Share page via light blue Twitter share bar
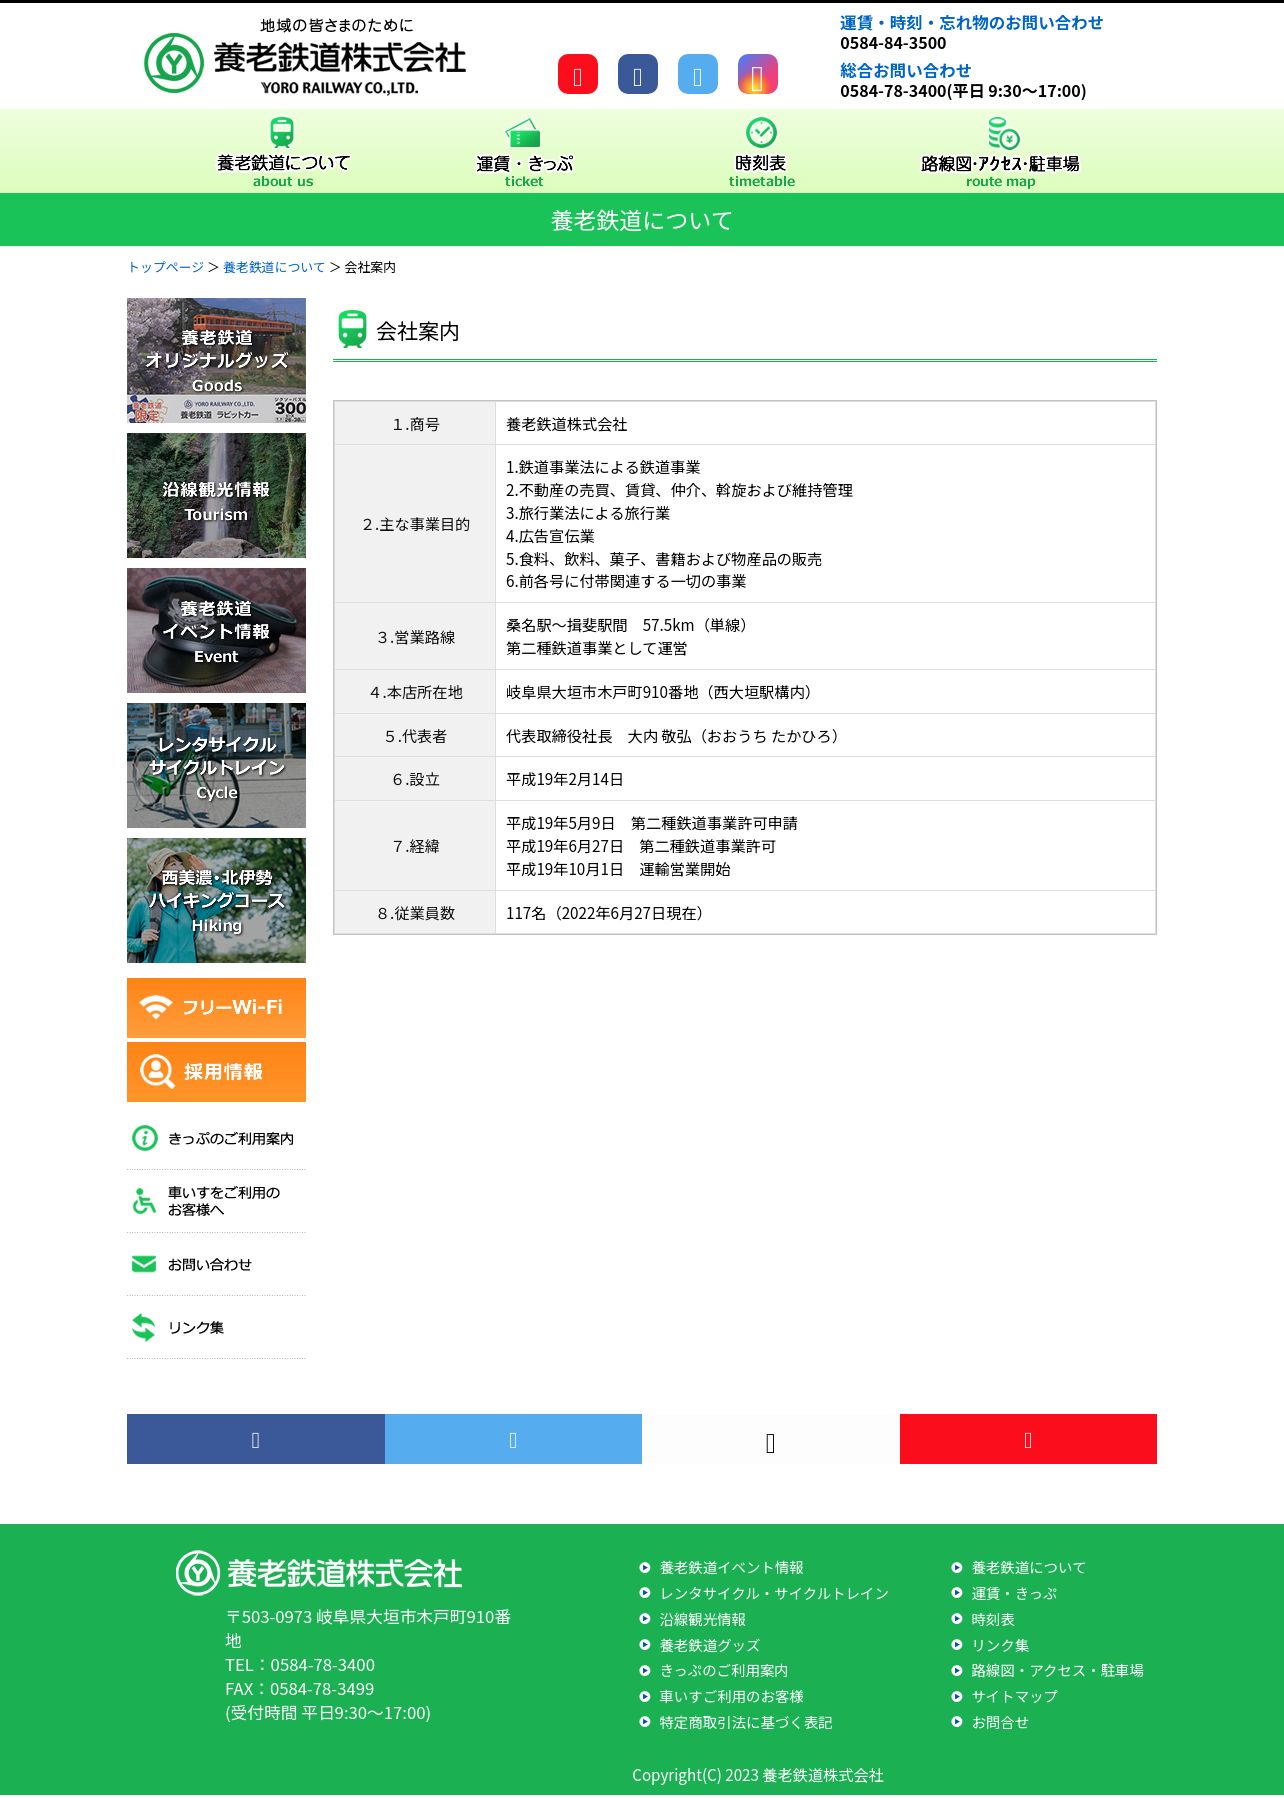 pos(513,1439)
